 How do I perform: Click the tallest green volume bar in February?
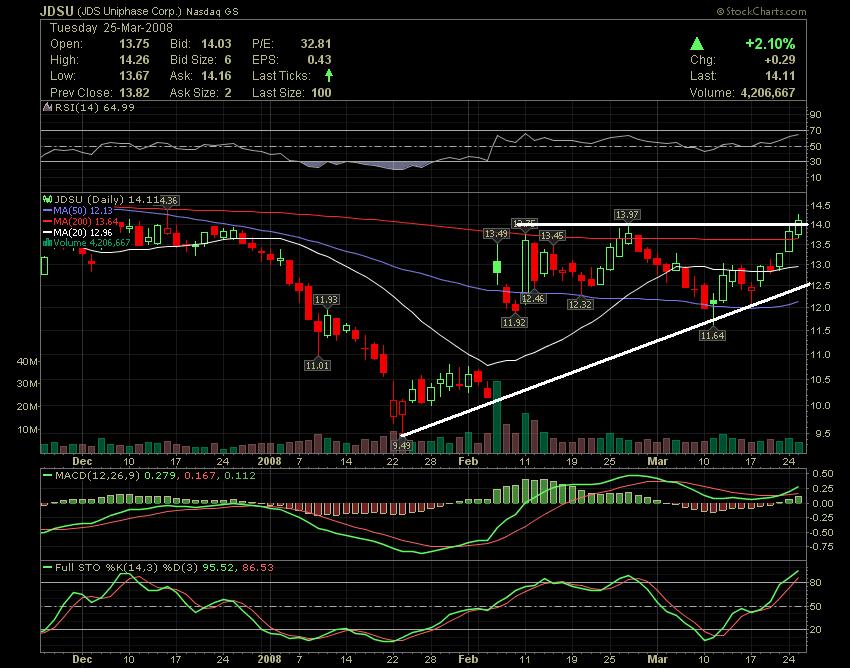[x=497, y=417]
